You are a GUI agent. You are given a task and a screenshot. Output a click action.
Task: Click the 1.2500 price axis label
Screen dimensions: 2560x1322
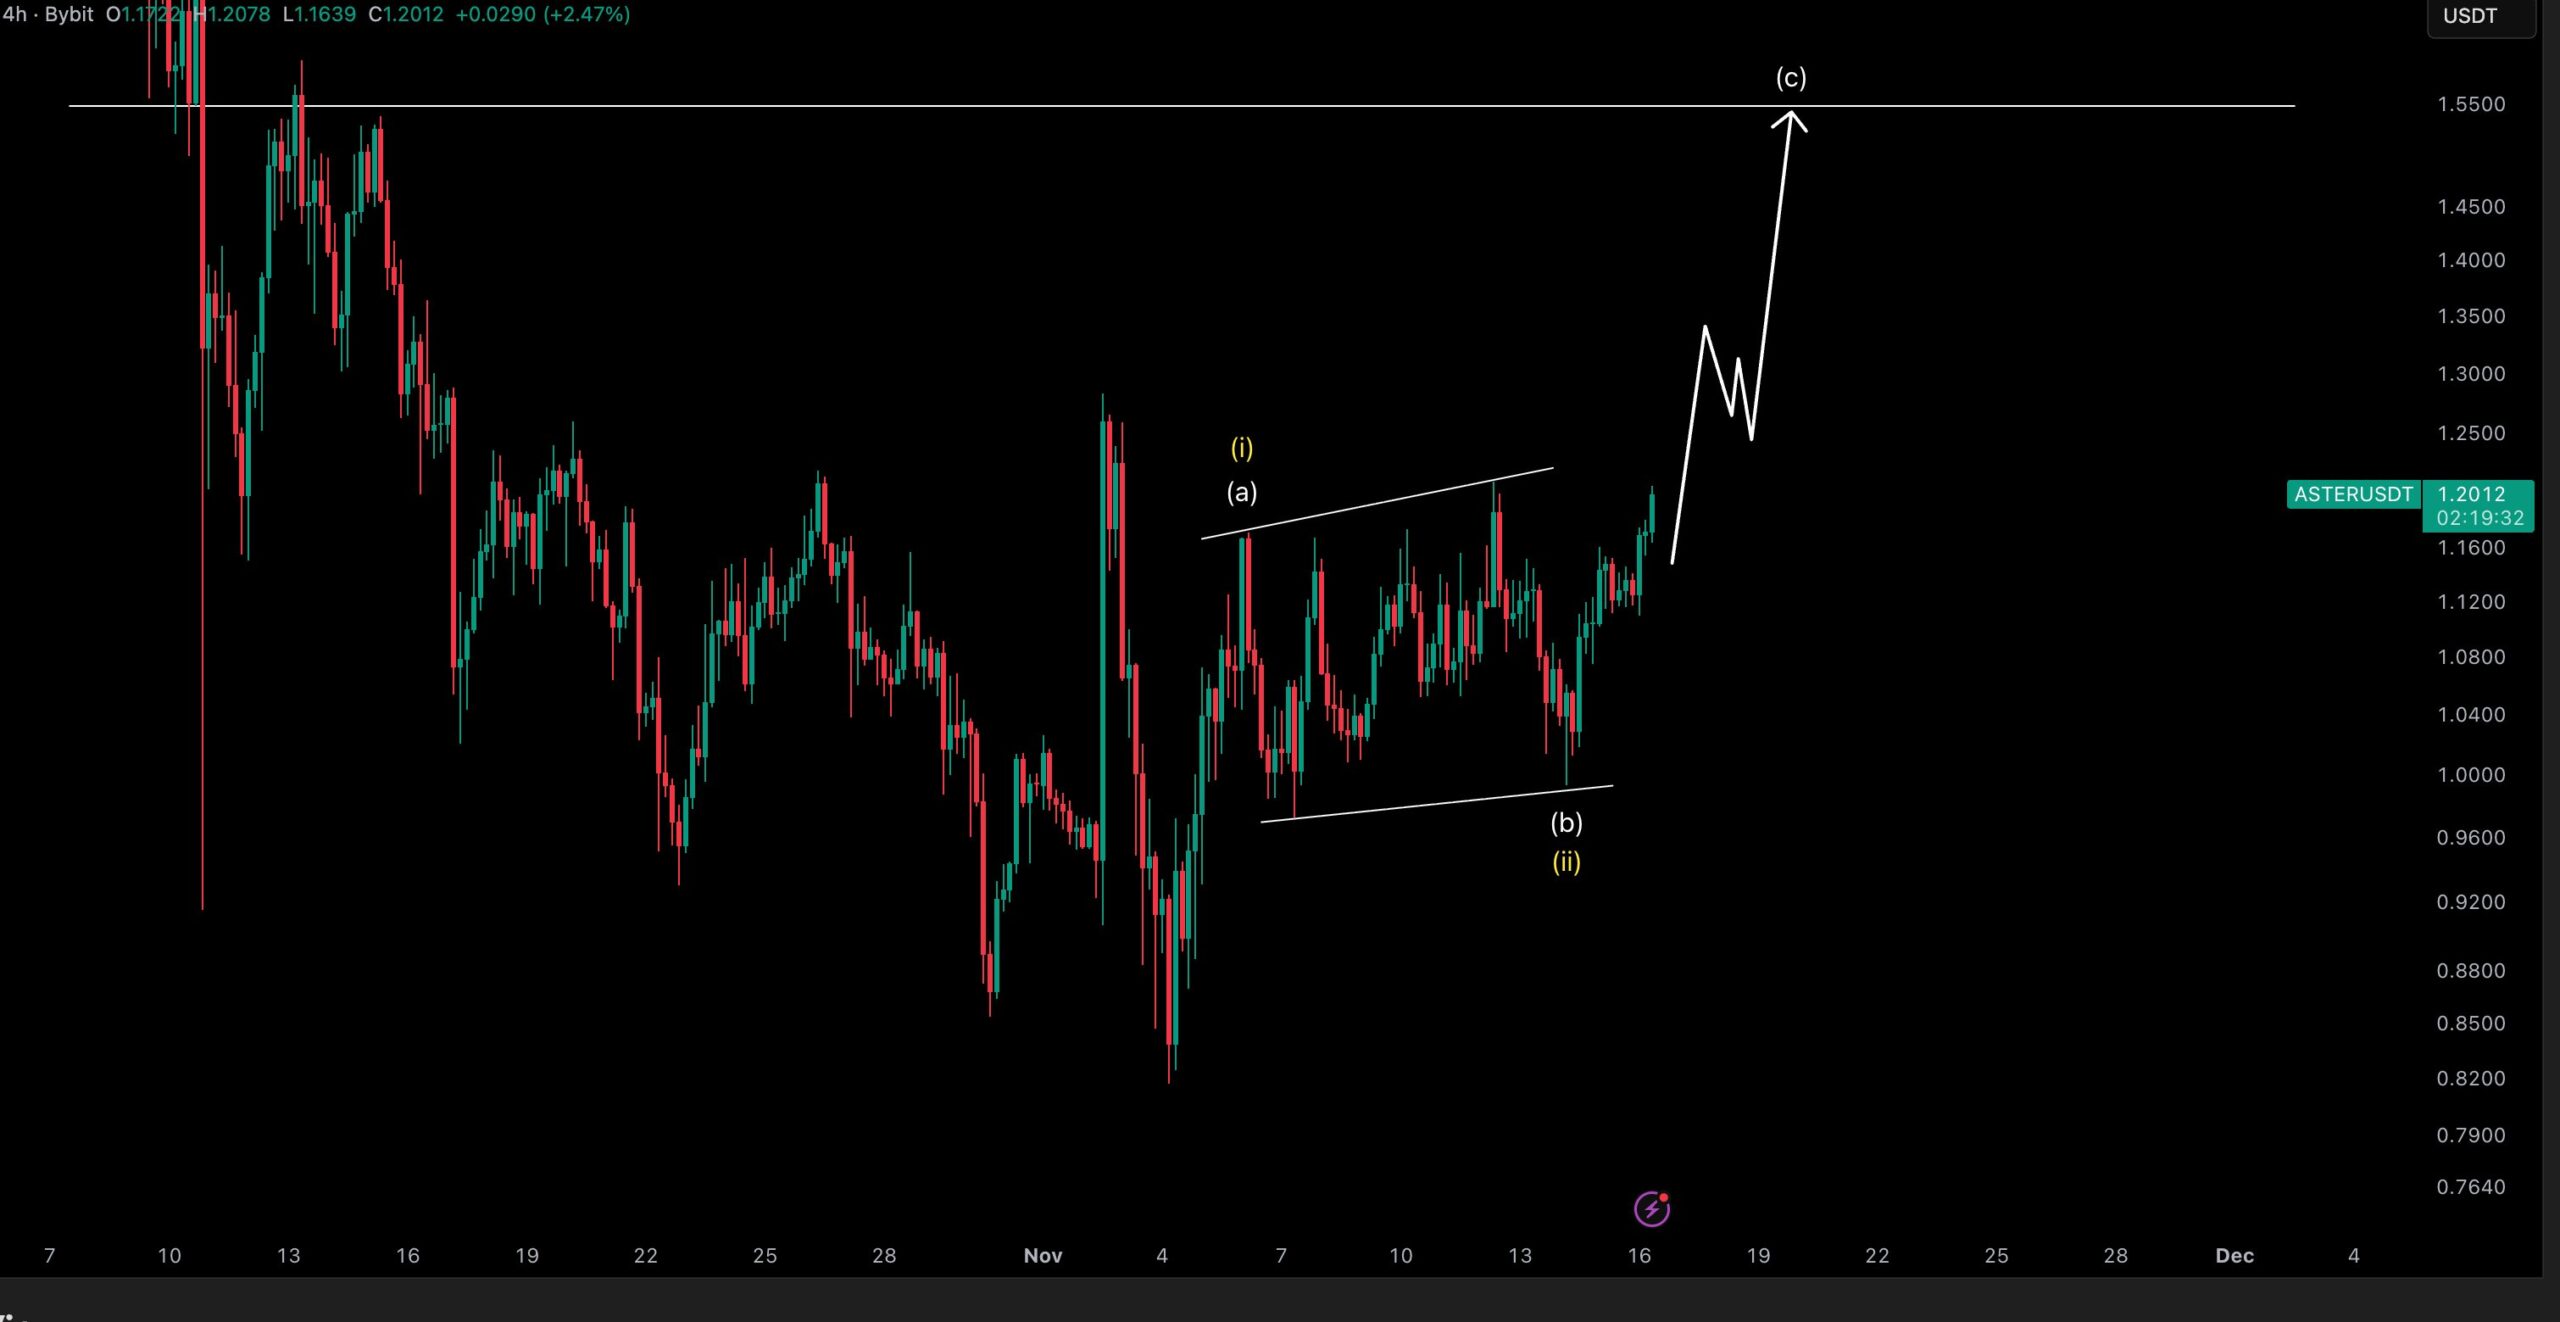[x=2470, y=433]
